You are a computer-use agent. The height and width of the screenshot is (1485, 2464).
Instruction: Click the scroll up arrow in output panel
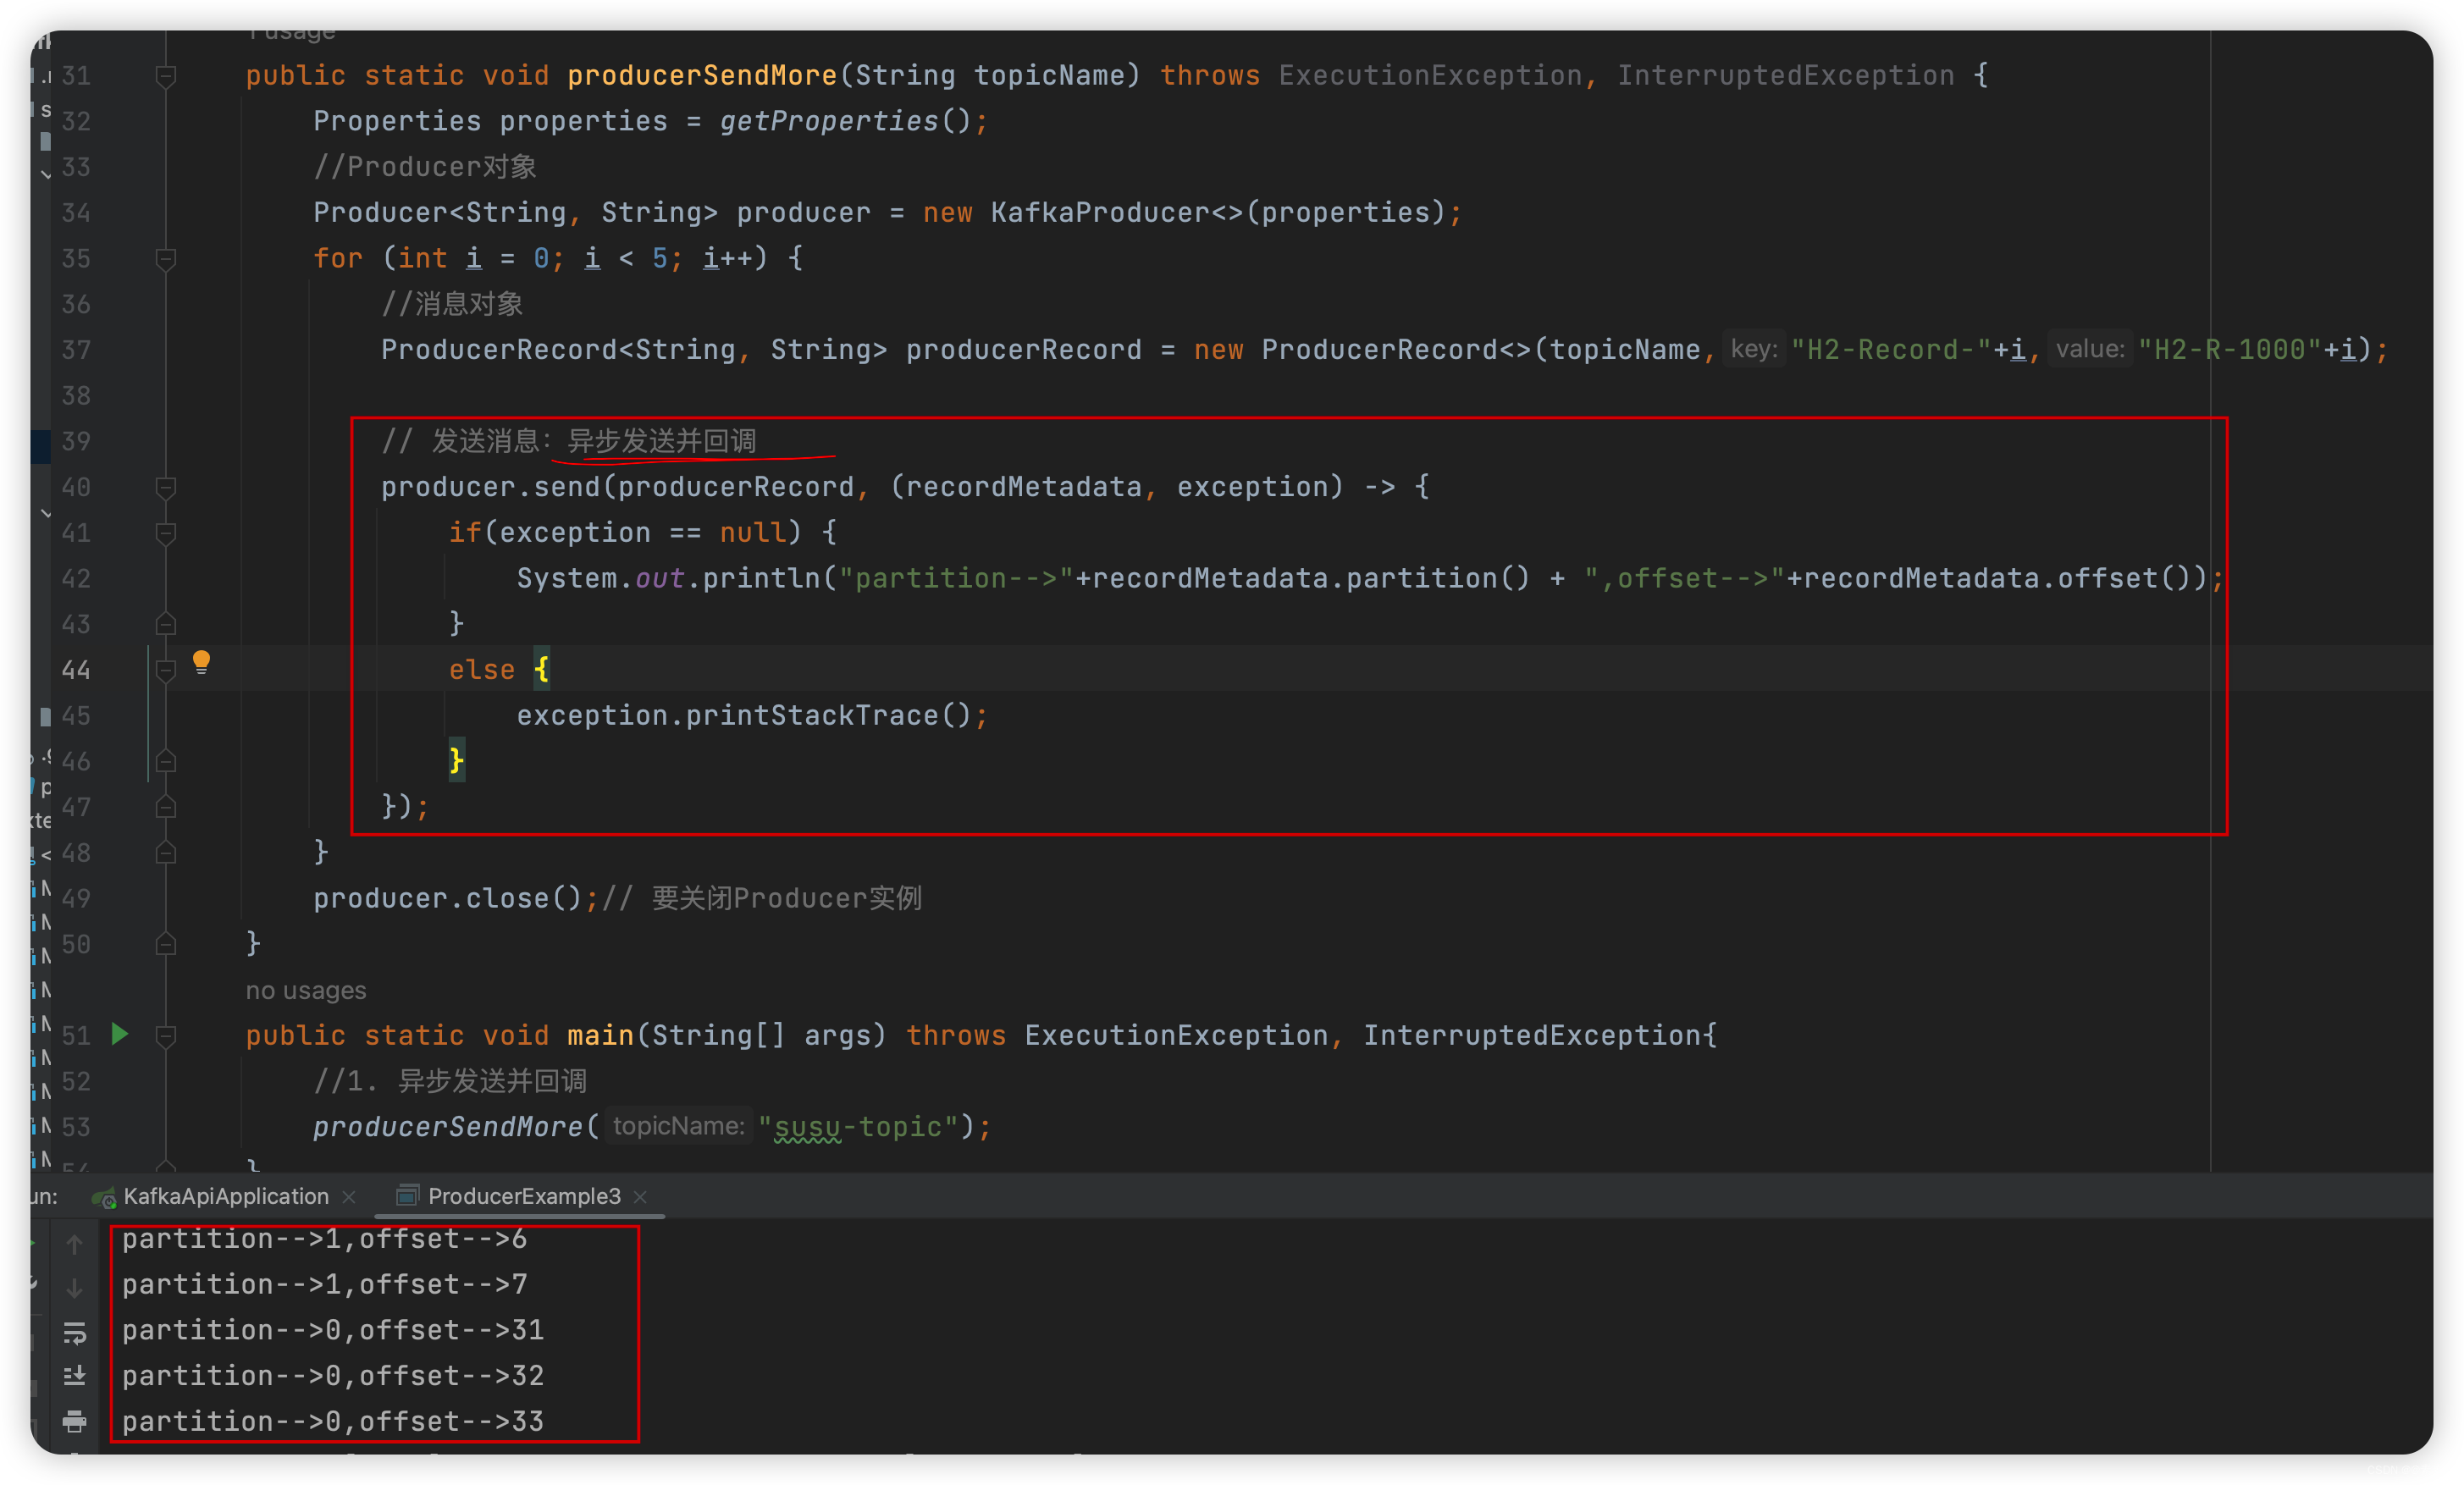tap(70, 1245)
